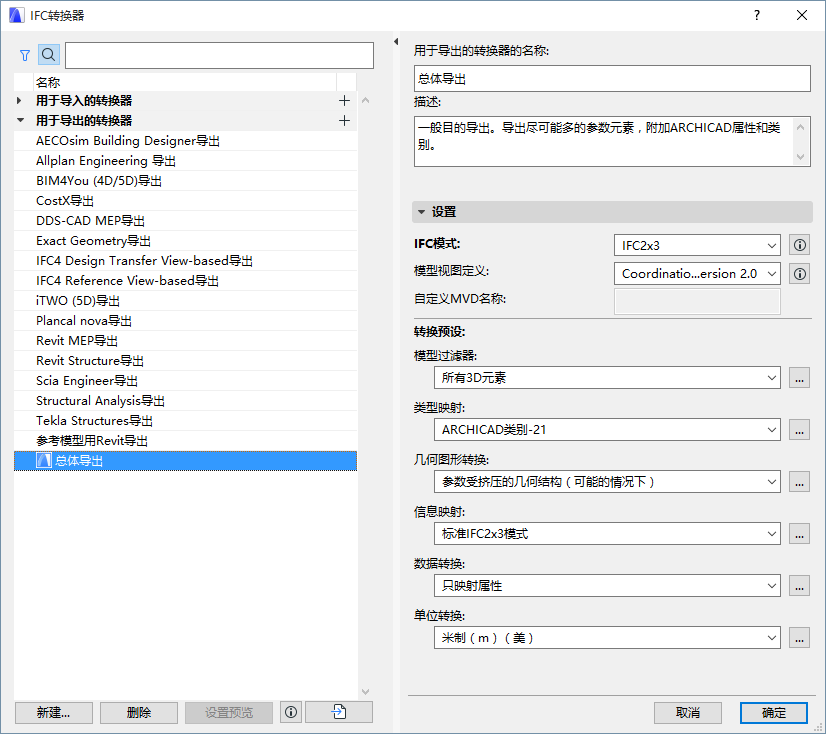This screenshot has height=734, width=826.
Task: Add a new export converter with the plus icon
Action: click(344, 120)
